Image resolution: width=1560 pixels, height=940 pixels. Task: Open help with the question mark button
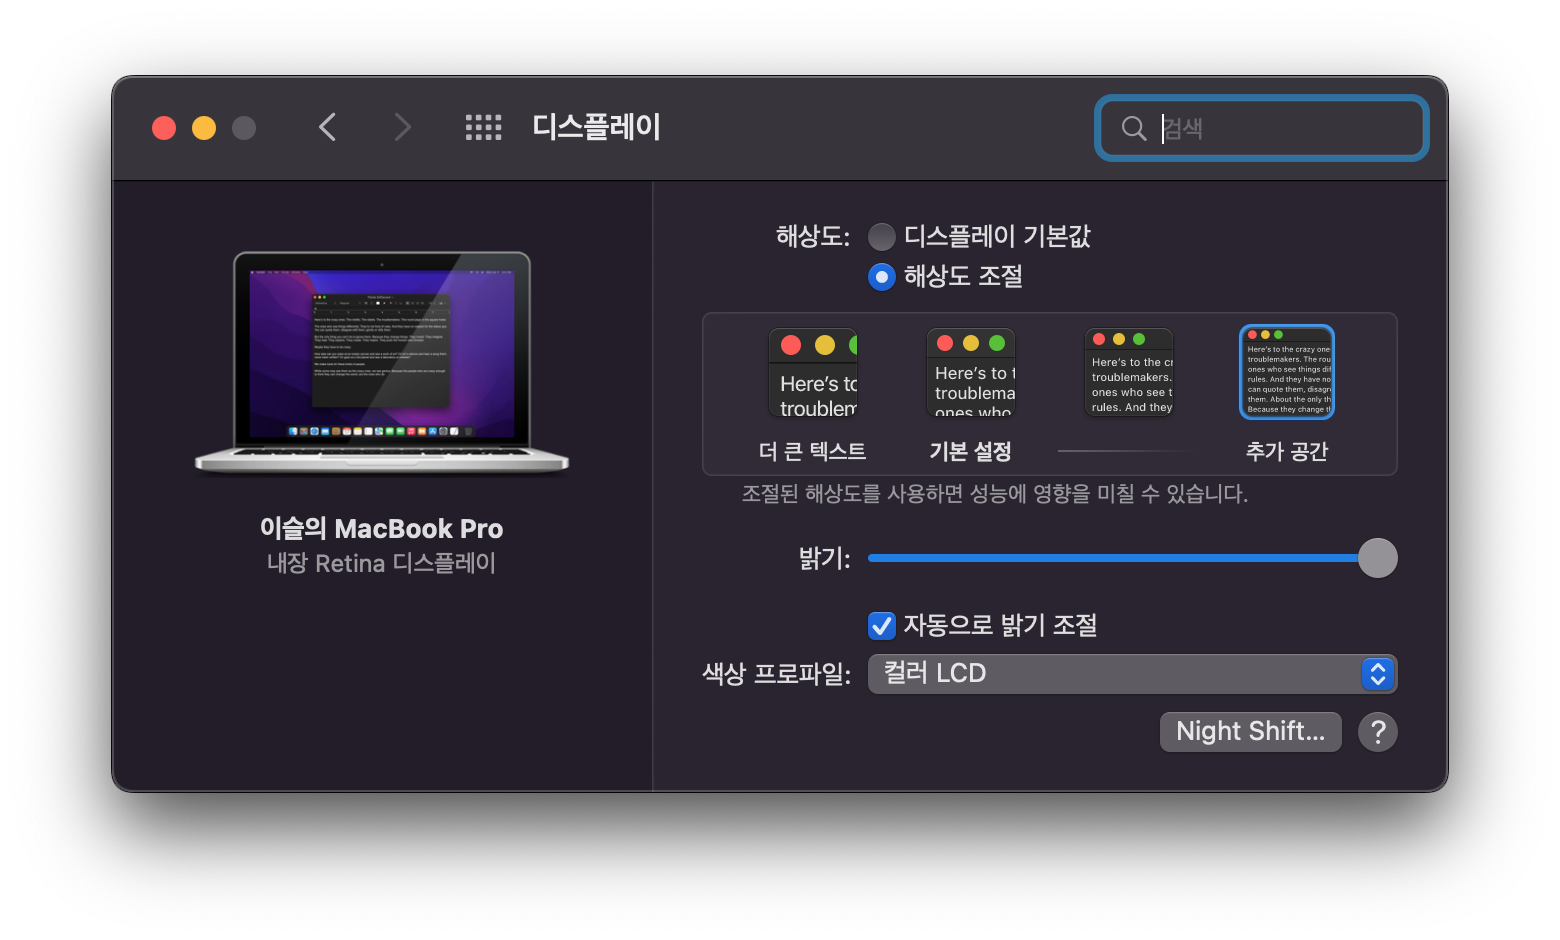(1378, 732)
